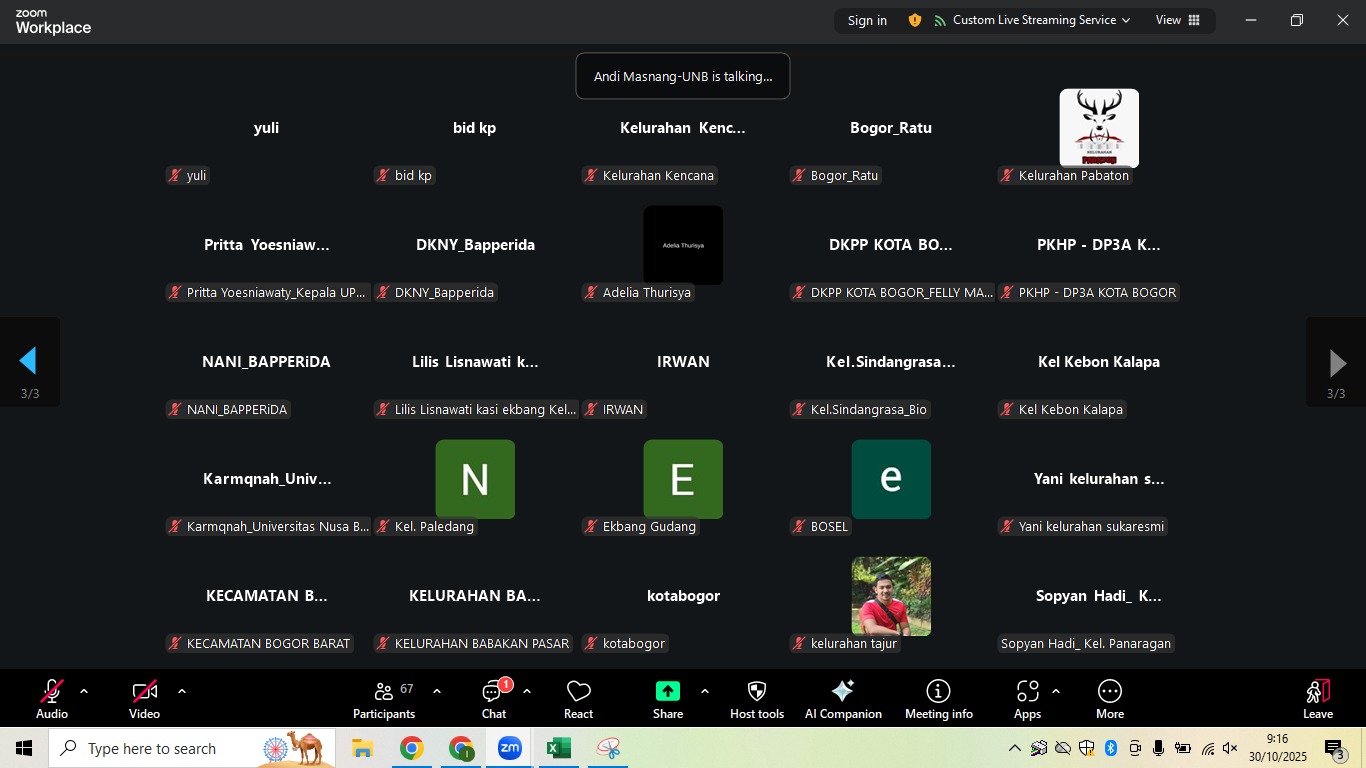Unmute microphone with the Audio button

click(x=52, y=699)
